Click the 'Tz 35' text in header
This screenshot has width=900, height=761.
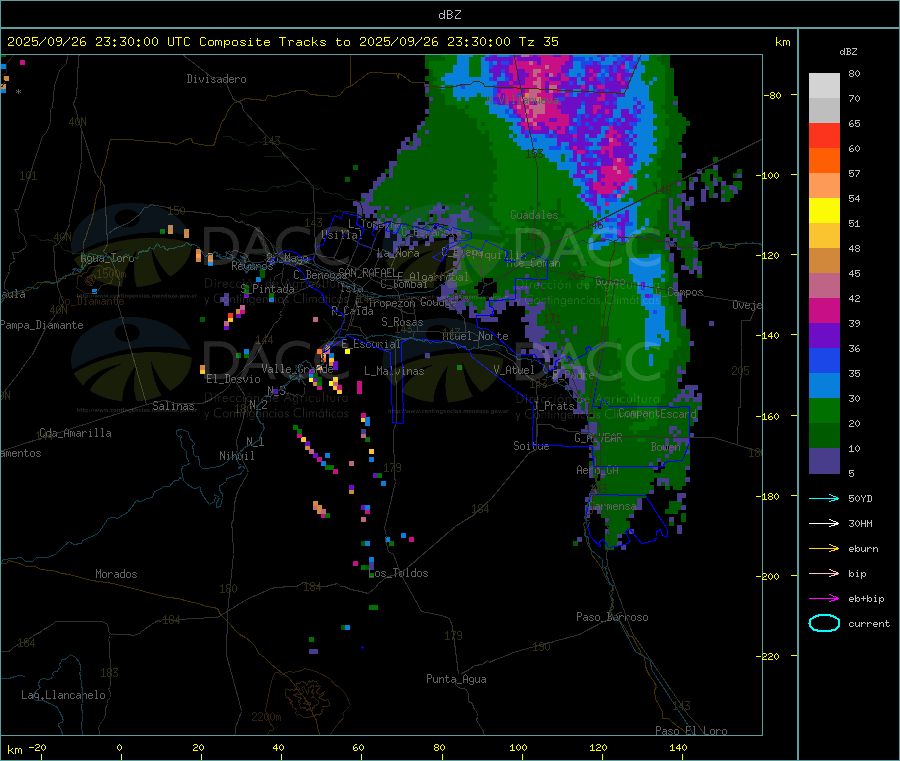(x=538, y=42)
